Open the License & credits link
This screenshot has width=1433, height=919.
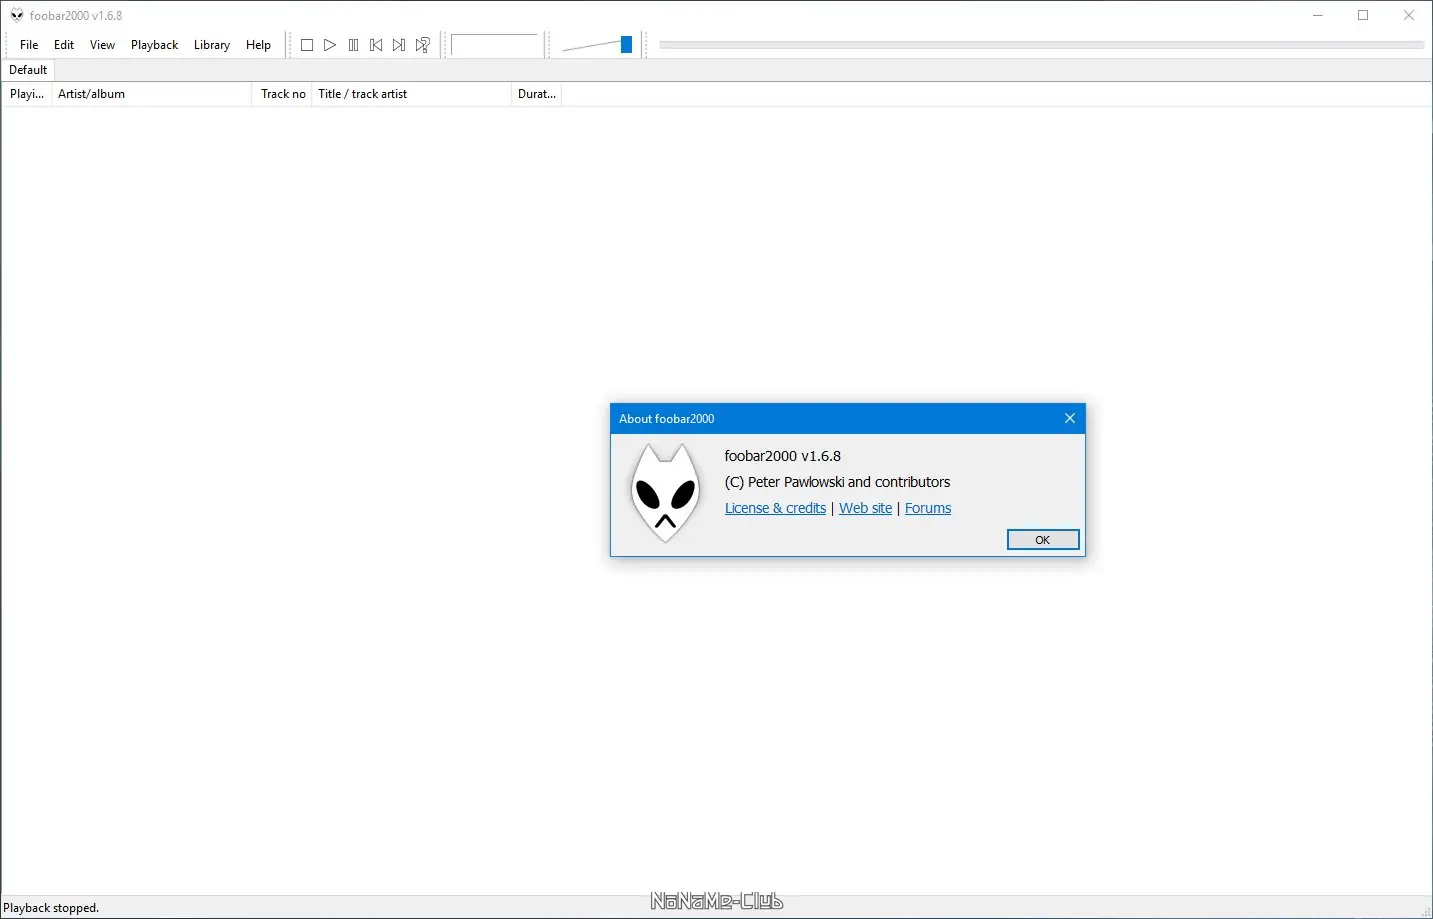(x=775, y=508)
